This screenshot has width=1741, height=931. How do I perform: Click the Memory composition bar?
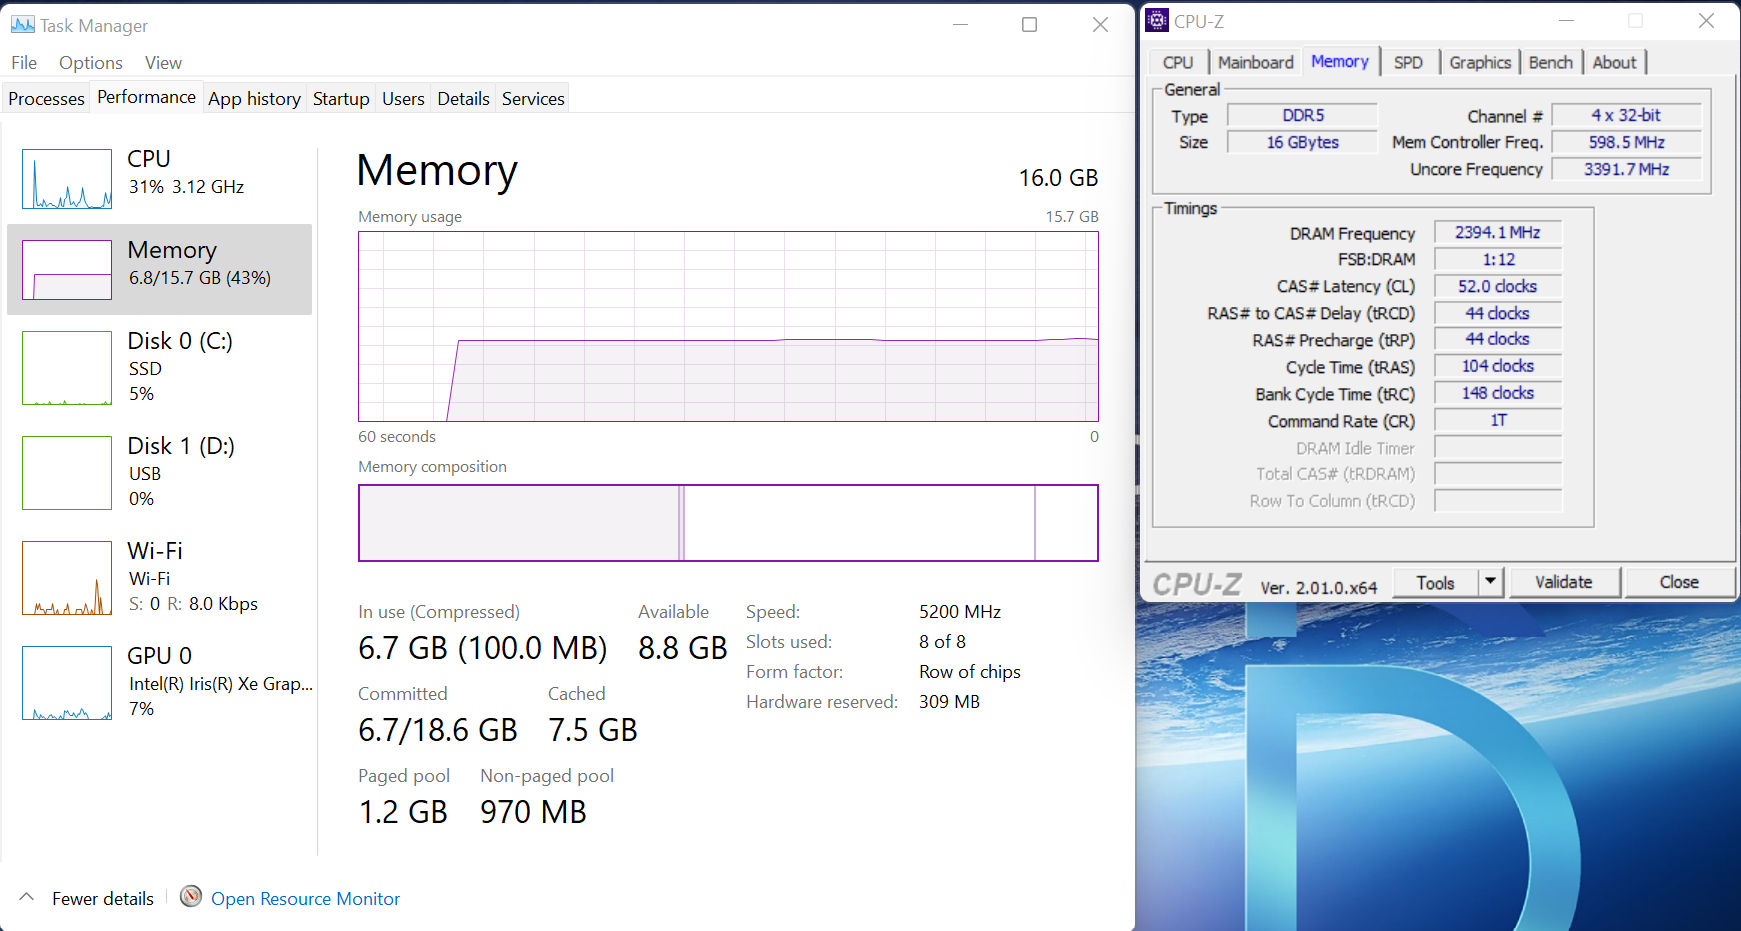pyautogui.click(x=728, y=523)
